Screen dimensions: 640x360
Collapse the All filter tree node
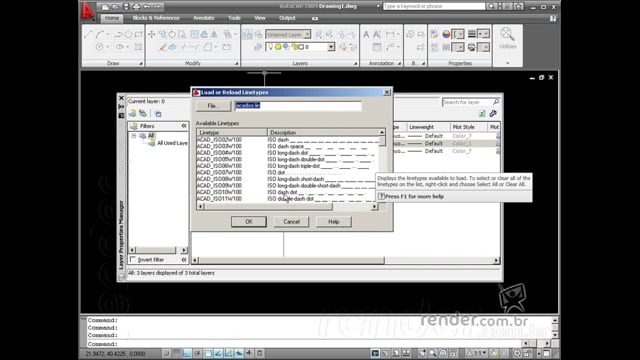[133, 136]
